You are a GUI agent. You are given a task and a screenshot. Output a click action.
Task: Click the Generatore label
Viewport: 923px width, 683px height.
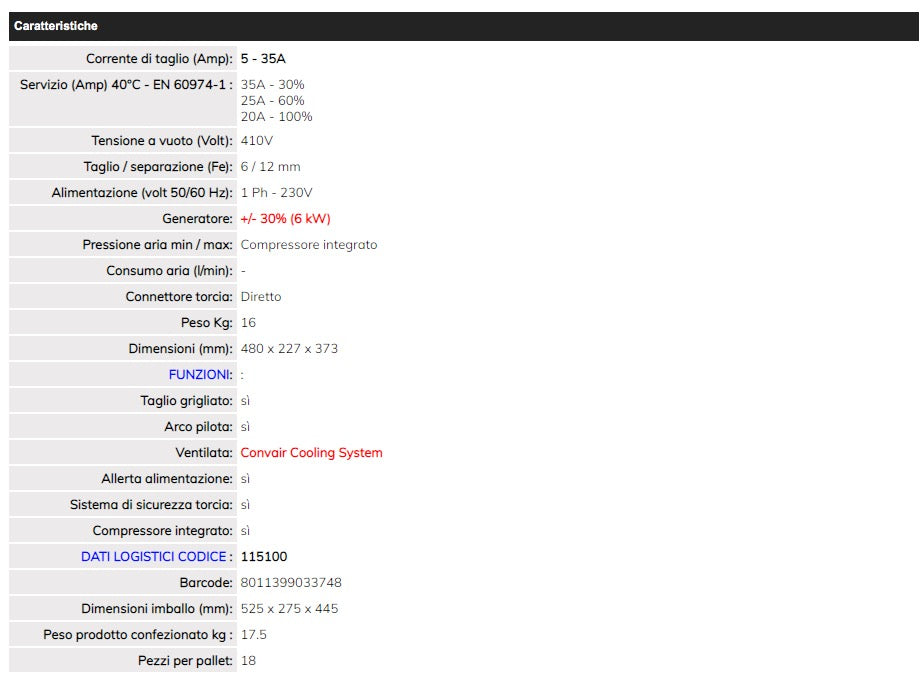tap(198, 218)
